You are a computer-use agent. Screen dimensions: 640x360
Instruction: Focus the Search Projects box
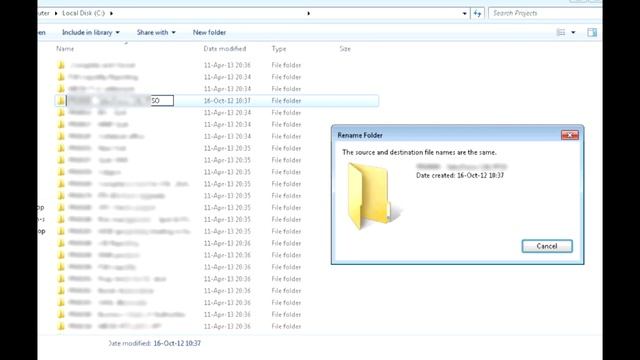coord(544,13)
